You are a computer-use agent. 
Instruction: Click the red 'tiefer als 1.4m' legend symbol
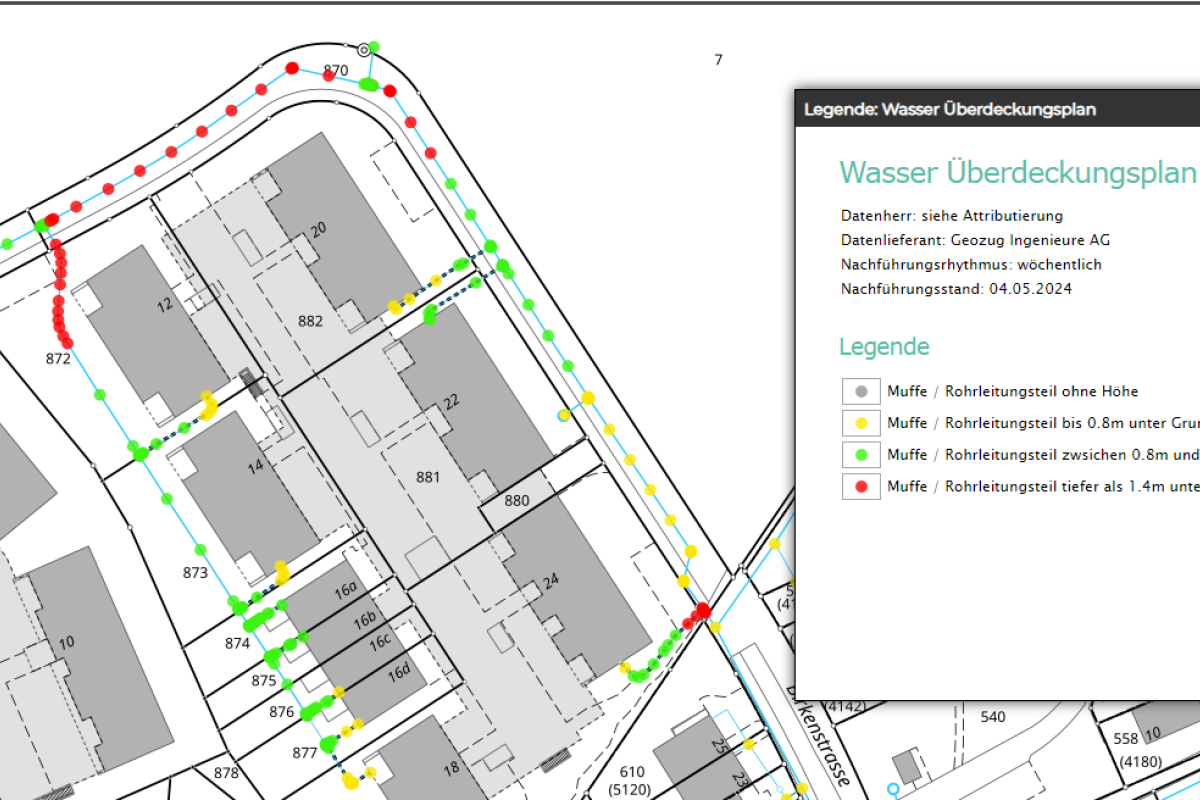tap(861, 487)
